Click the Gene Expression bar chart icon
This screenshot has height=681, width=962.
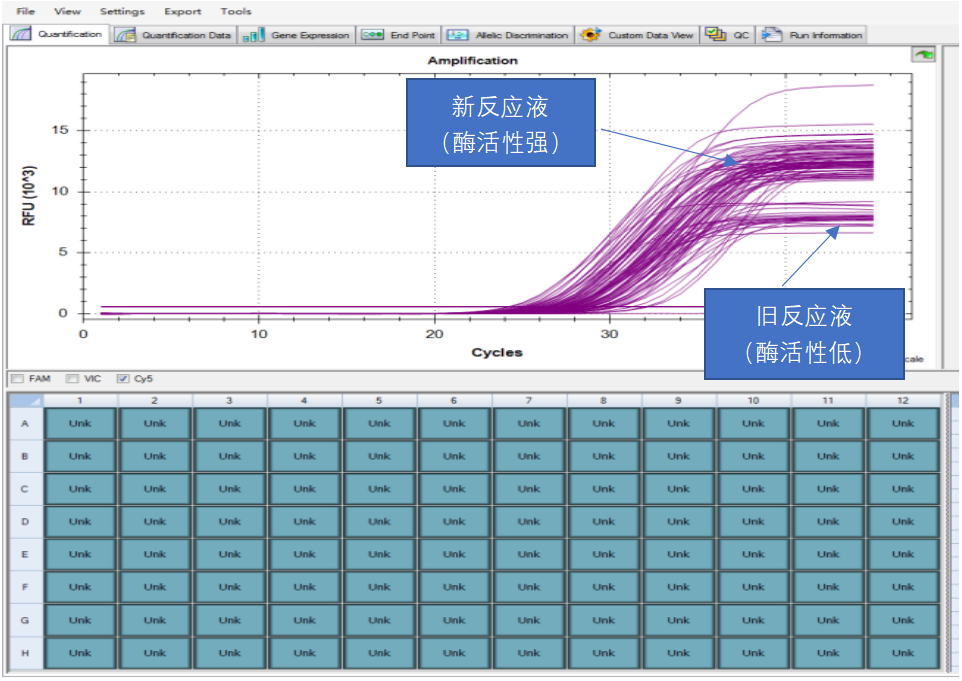253,35
